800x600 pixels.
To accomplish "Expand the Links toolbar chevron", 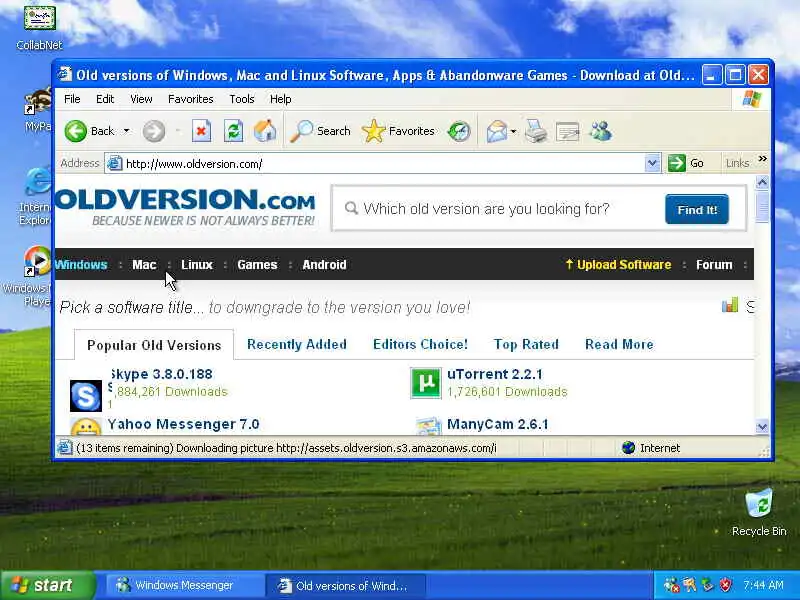I will pos(762,159).
